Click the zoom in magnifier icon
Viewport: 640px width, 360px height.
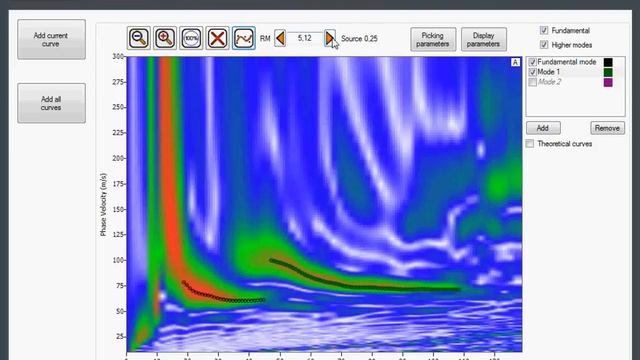point(165,38)
